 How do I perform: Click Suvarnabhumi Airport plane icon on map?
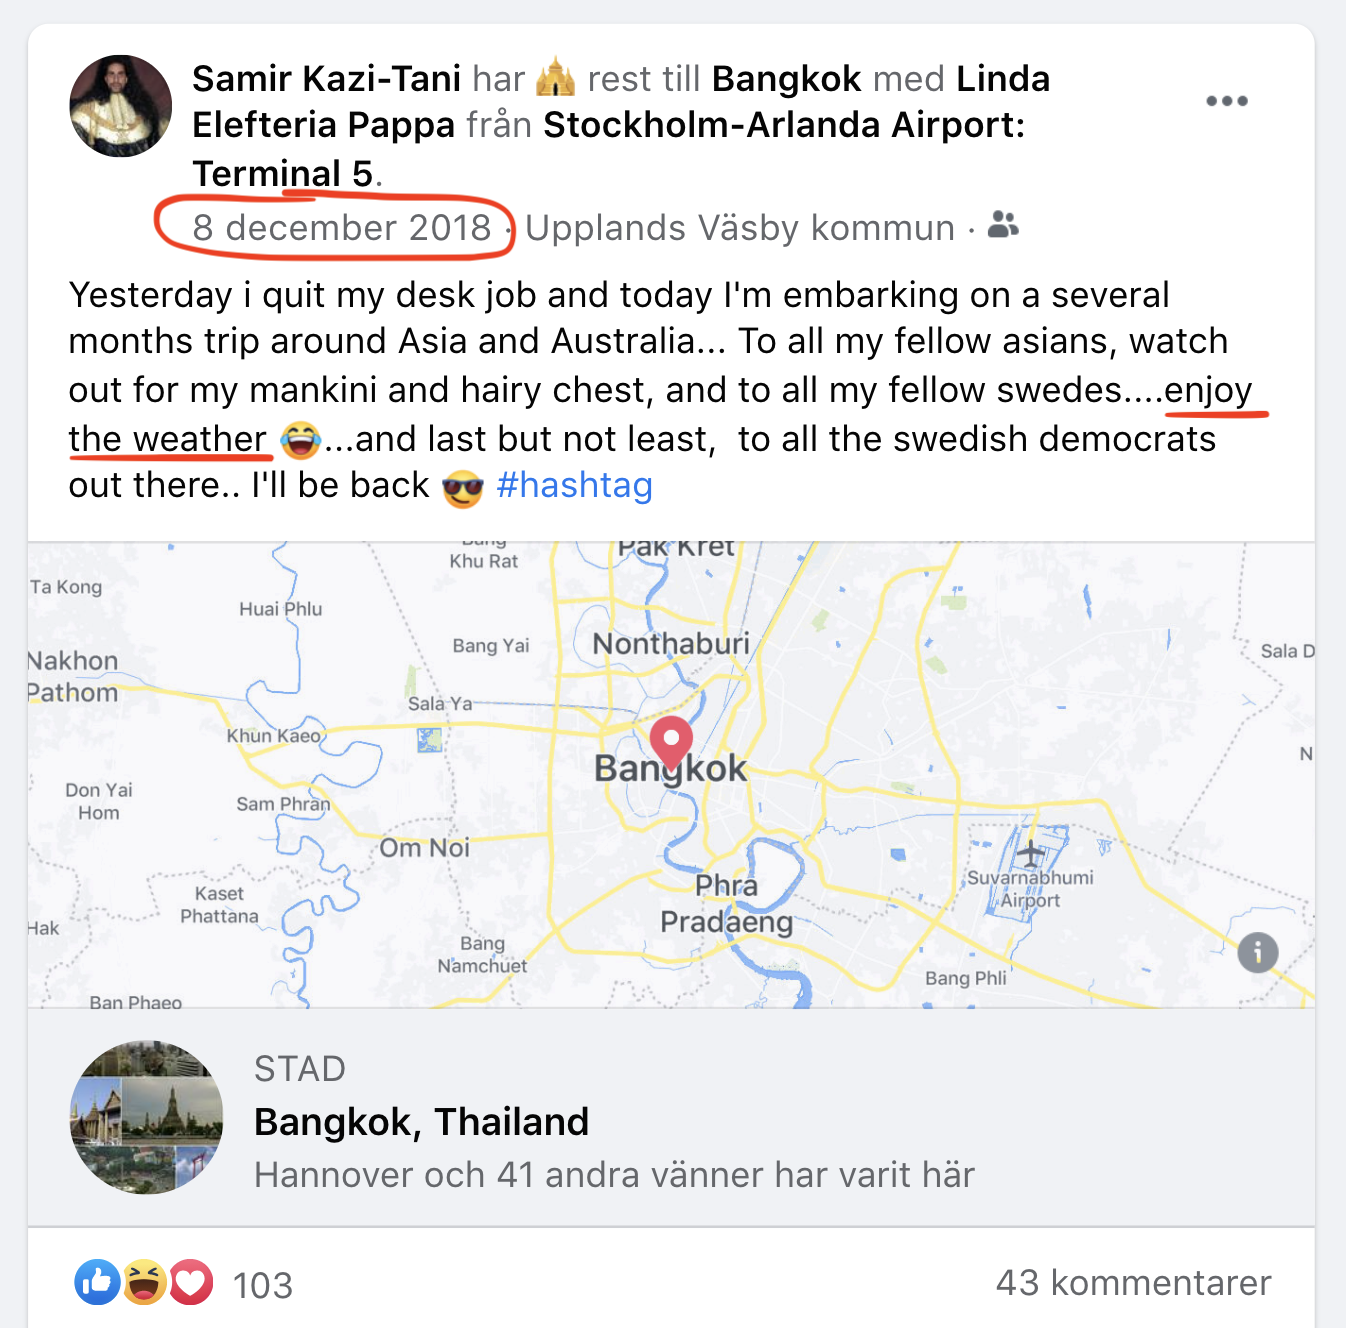1029,855
